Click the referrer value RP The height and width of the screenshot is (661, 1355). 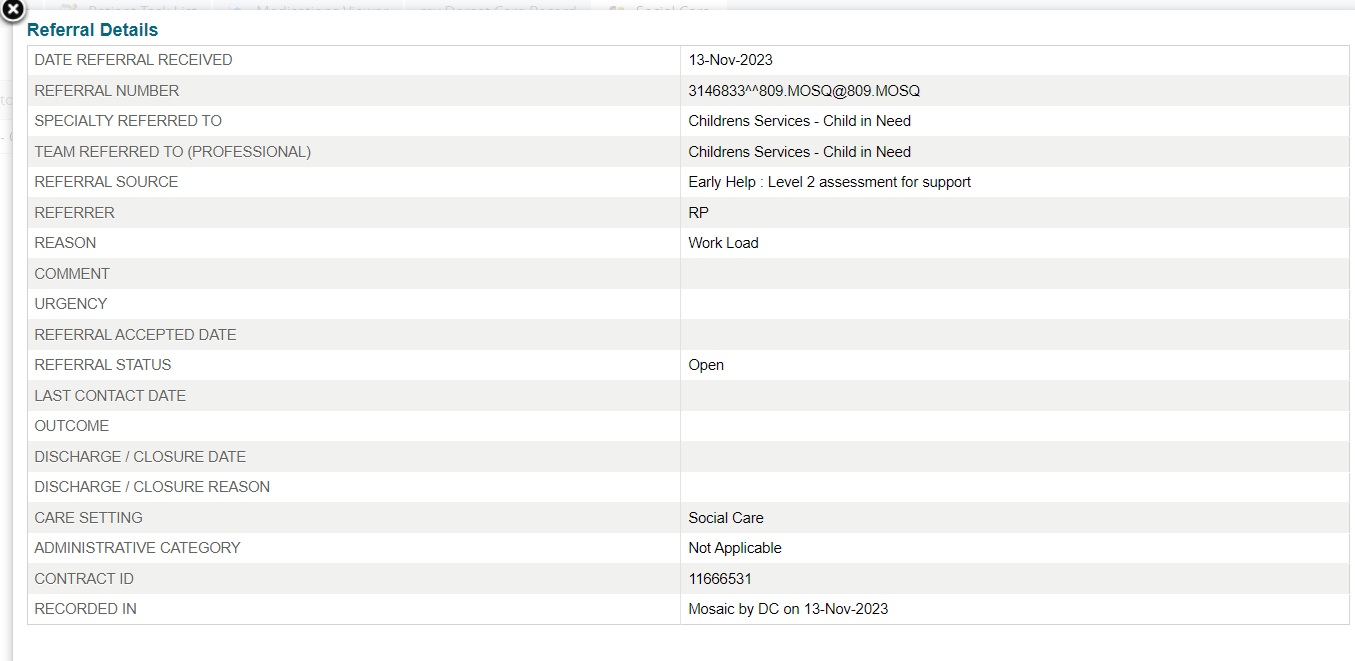click(x=698, y=213)
